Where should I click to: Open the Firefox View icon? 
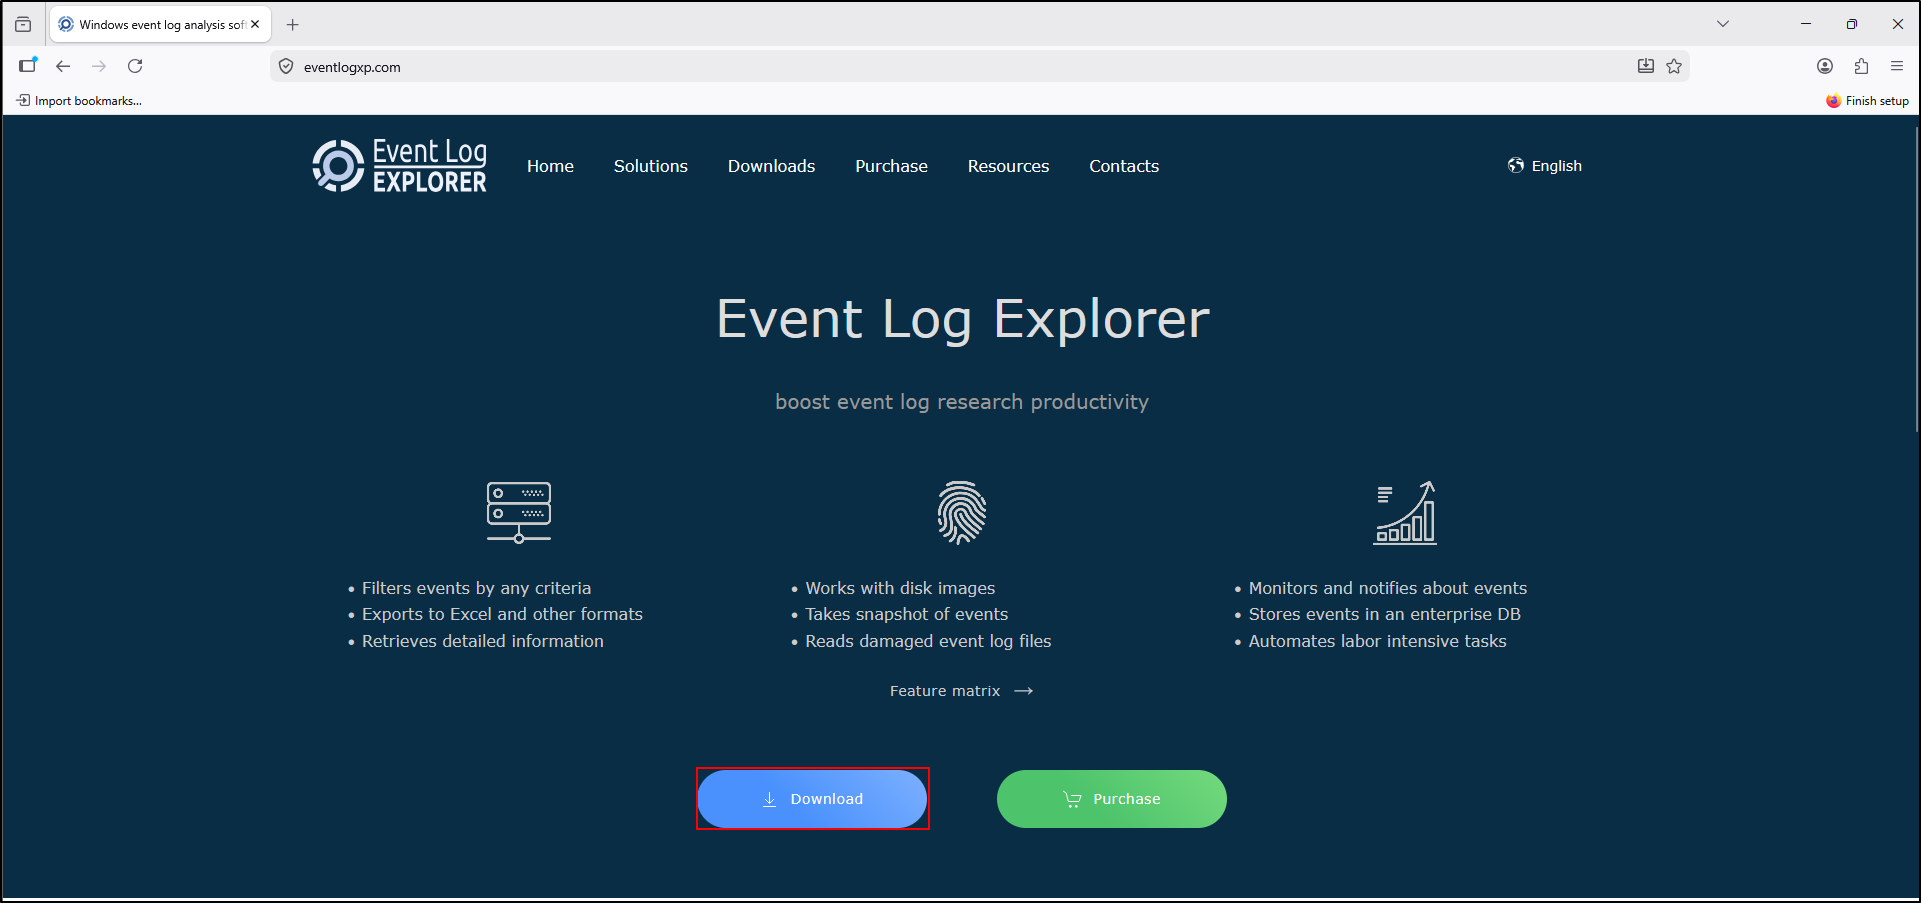pyautogui.click(x=23, y=24)
